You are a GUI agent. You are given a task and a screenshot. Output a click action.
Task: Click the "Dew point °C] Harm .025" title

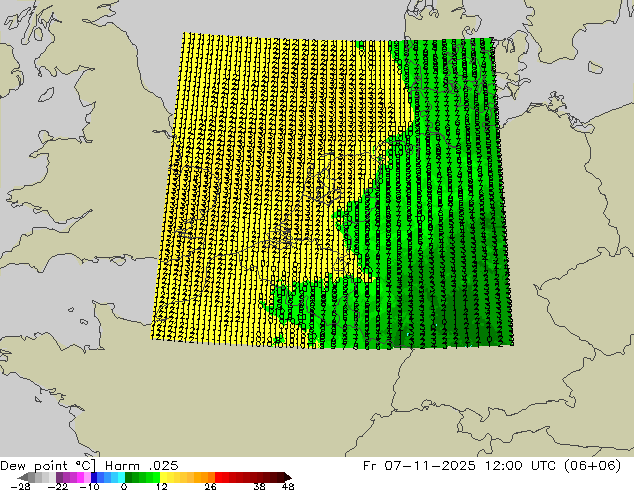coord(89,466)
